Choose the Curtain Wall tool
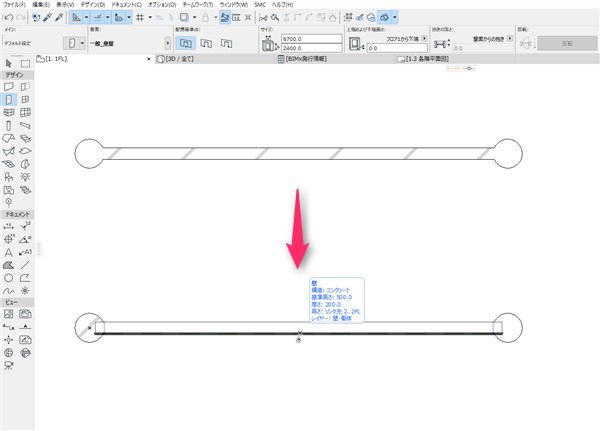Viewport: 600px width, 431px height. (25, 113)
